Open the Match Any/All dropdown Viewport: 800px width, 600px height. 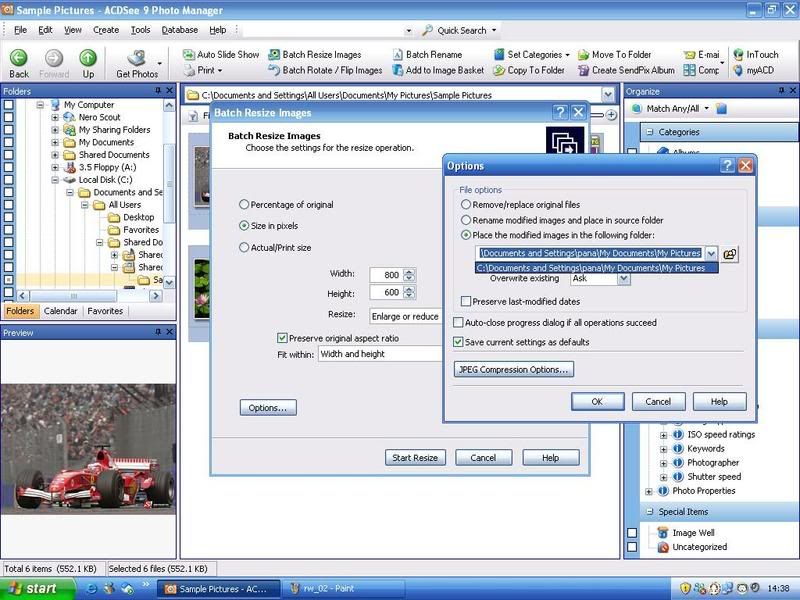click(x=678, y=109)
